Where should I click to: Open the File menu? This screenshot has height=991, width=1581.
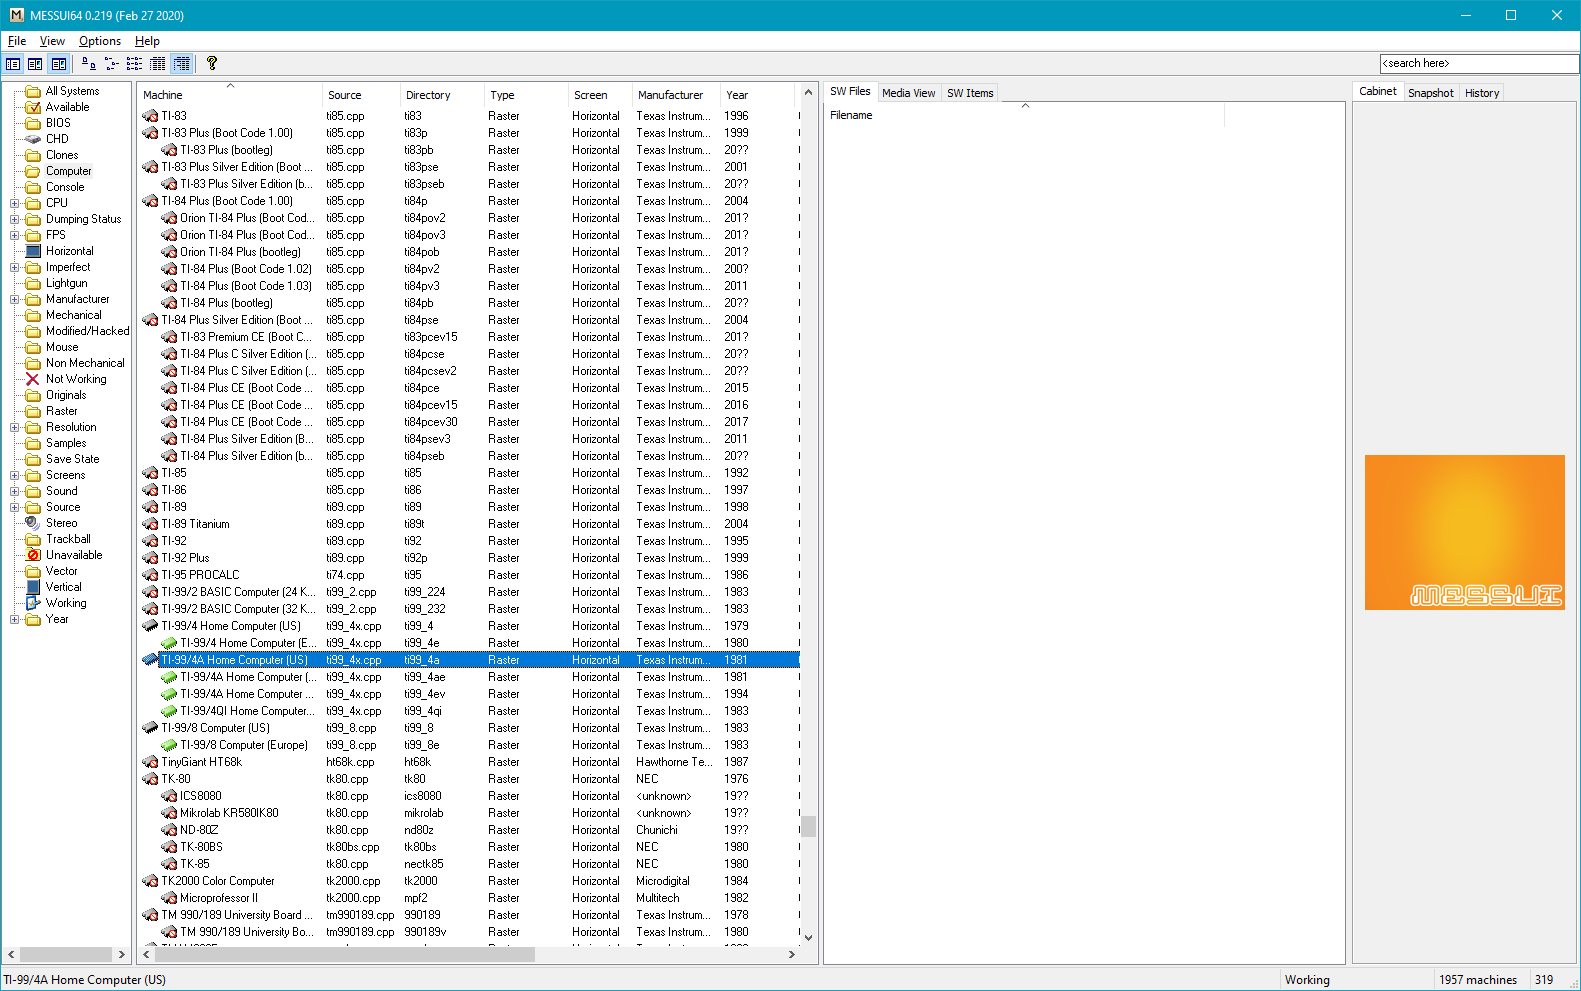(x=17, y=41)
